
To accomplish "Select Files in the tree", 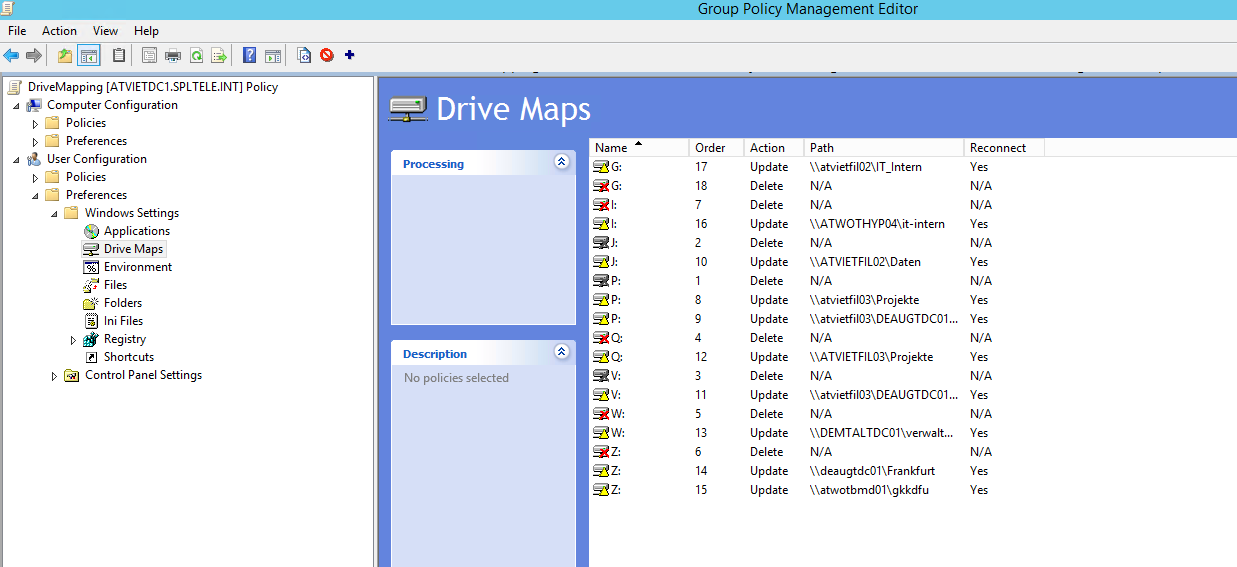I will tap(115, 285).
